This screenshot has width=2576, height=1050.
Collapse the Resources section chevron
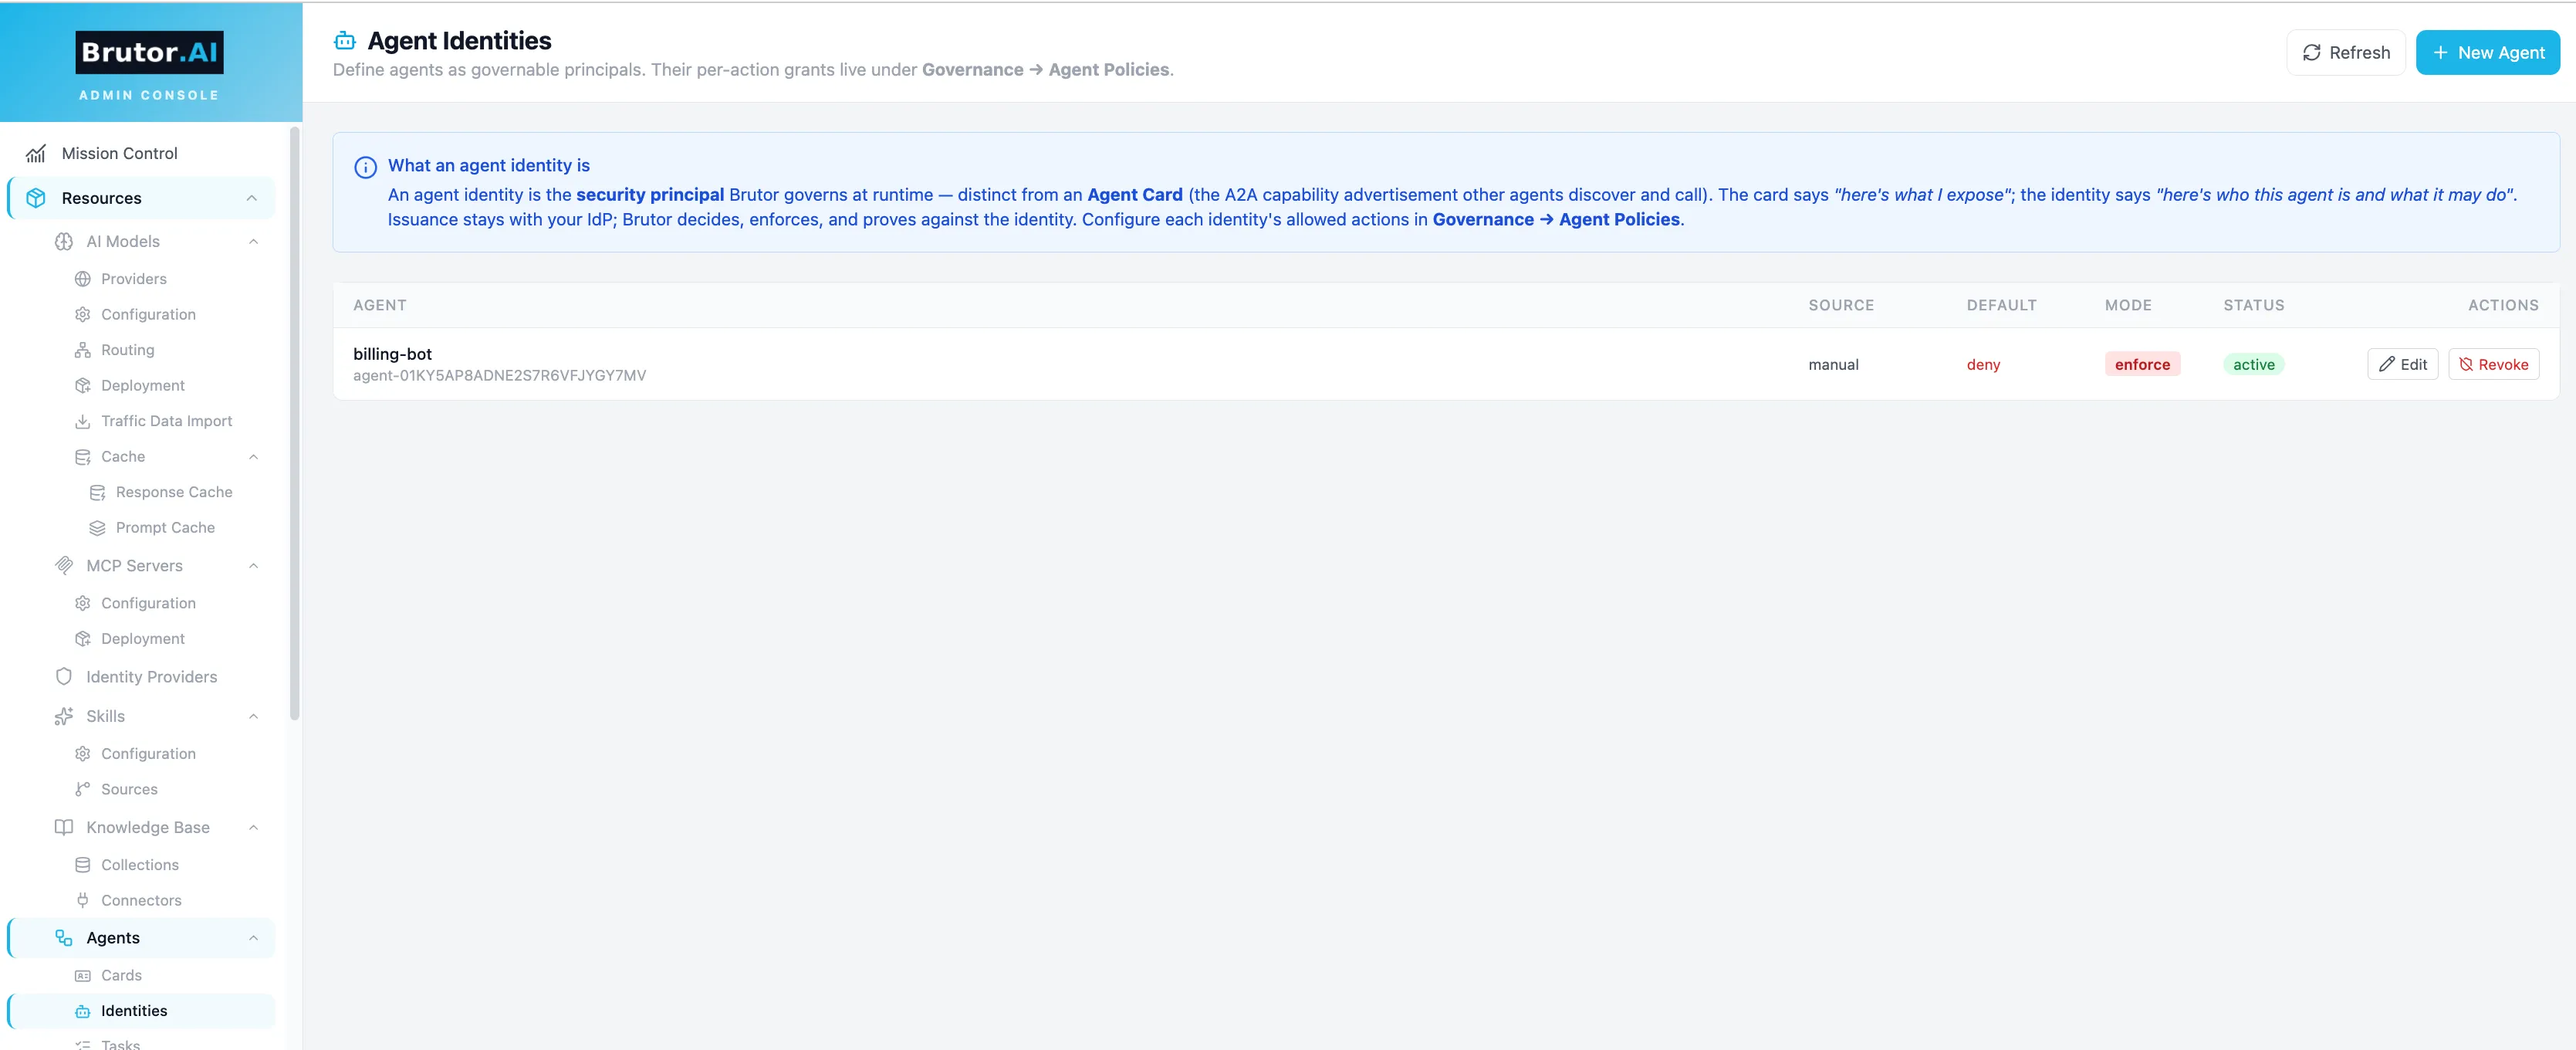click(x=252, y=198)
